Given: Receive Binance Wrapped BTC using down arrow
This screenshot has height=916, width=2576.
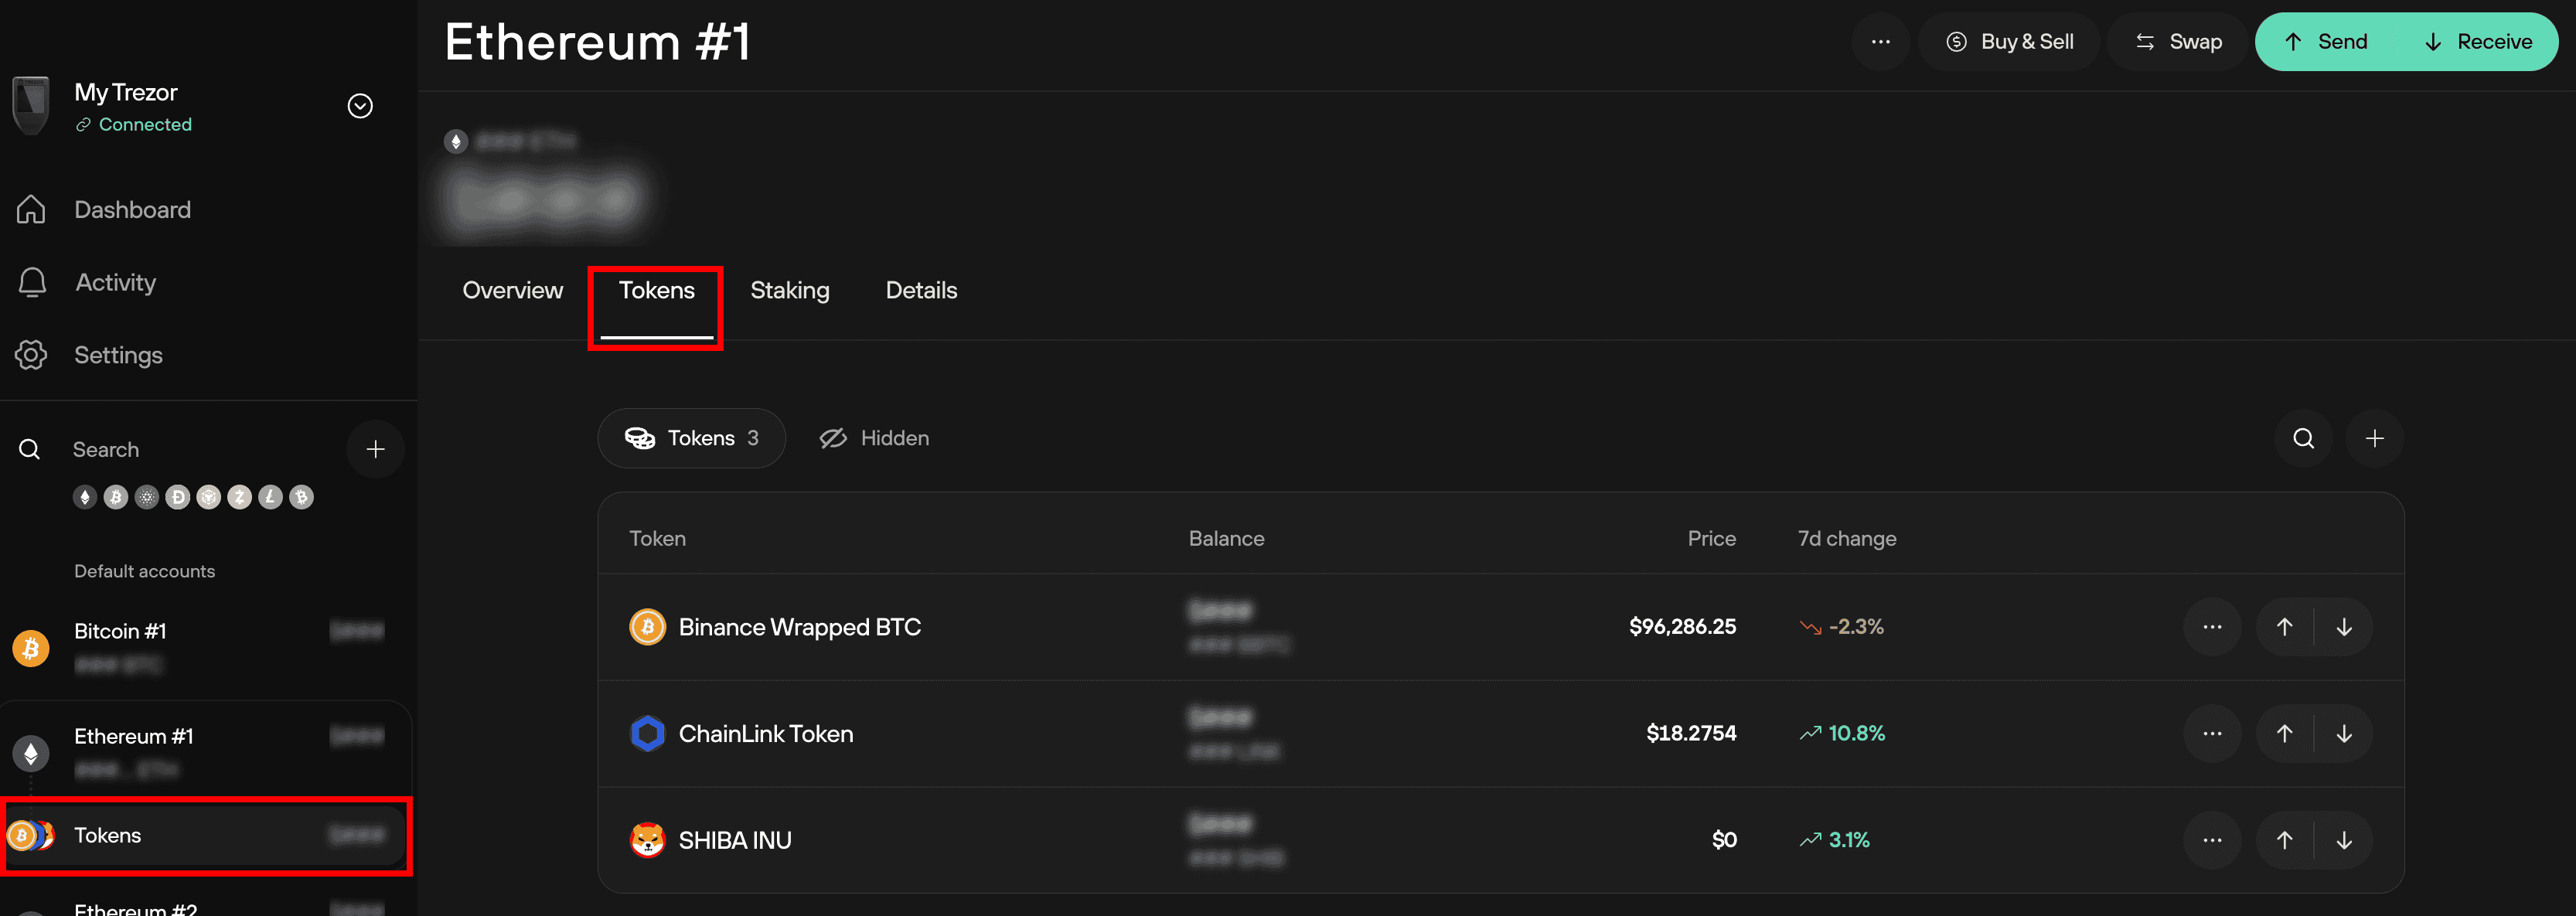Looking at the screenshot, I should (2344, 627).
